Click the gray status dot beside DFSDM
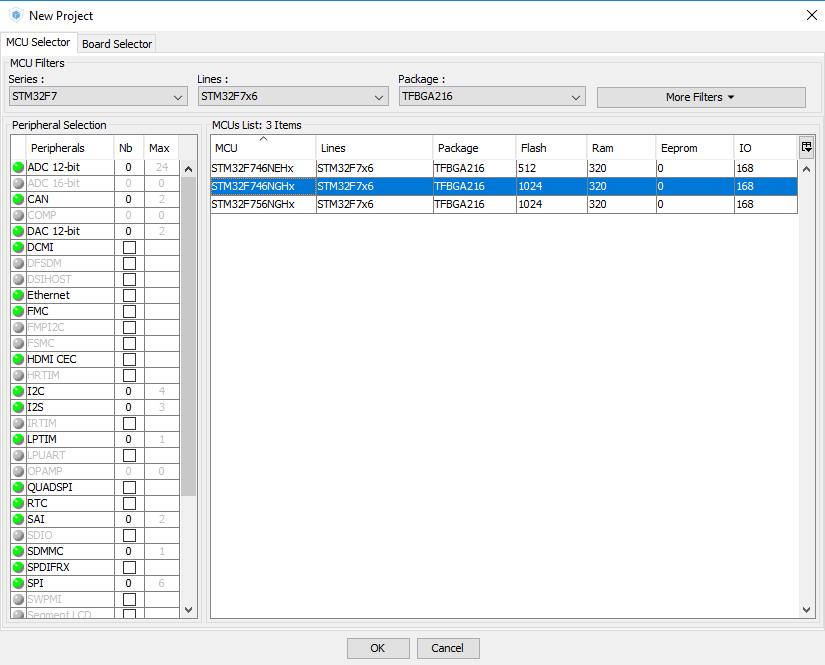The width and height of the screenshot is (825, 665). 18,263
